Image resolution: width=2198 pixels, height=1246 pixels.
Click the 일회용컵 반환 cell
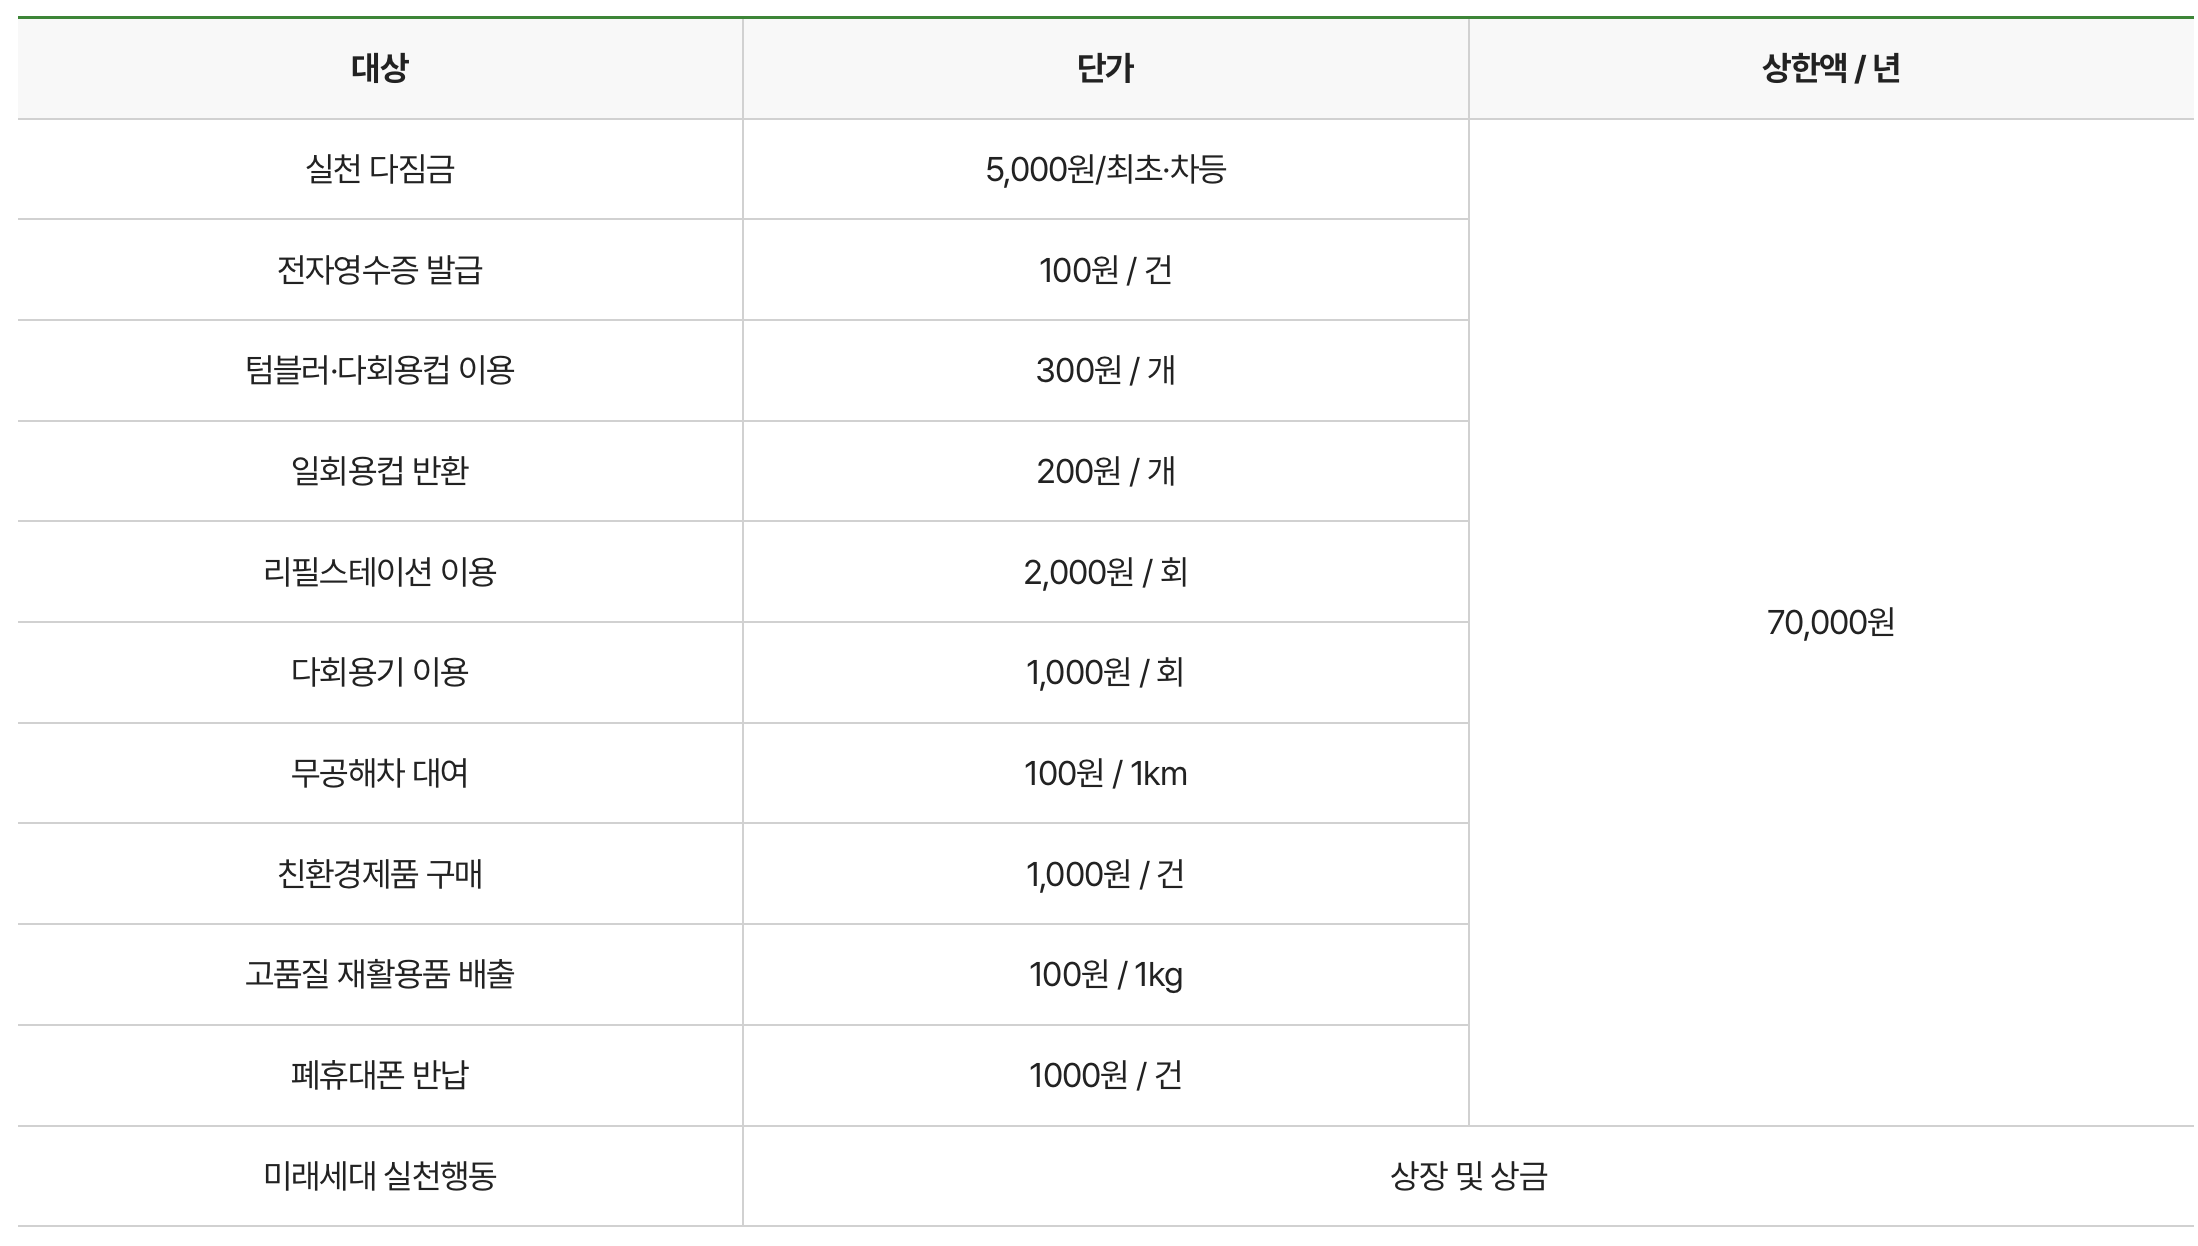(380, 471)
